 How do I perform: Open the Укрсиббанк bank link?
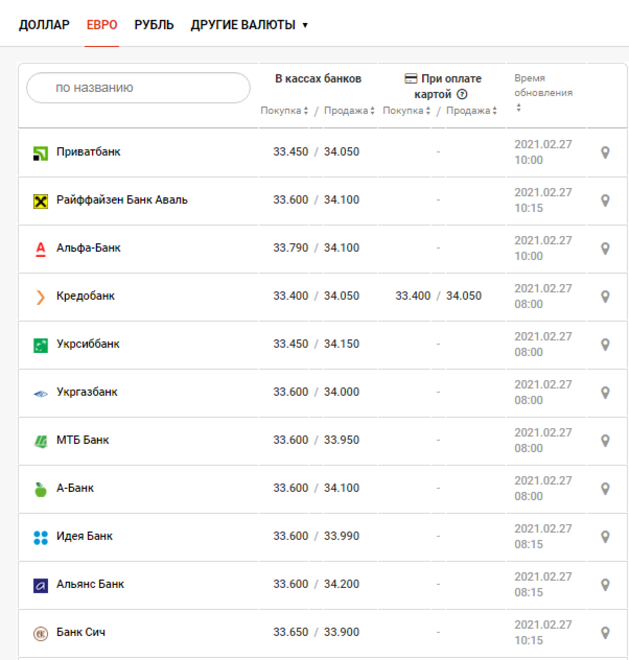pos(88,344)
